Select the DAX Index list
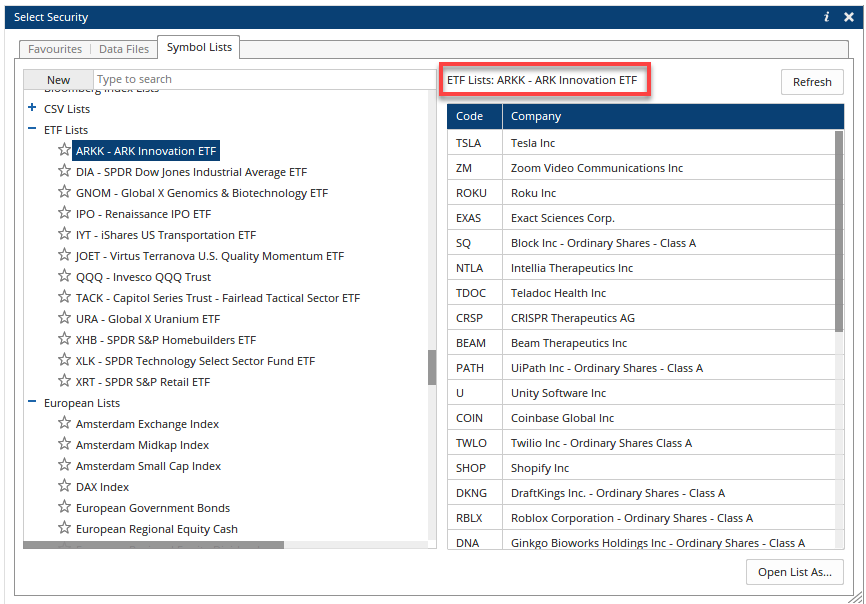The width and height of the screenshot is (866, 604). point(102,487)
